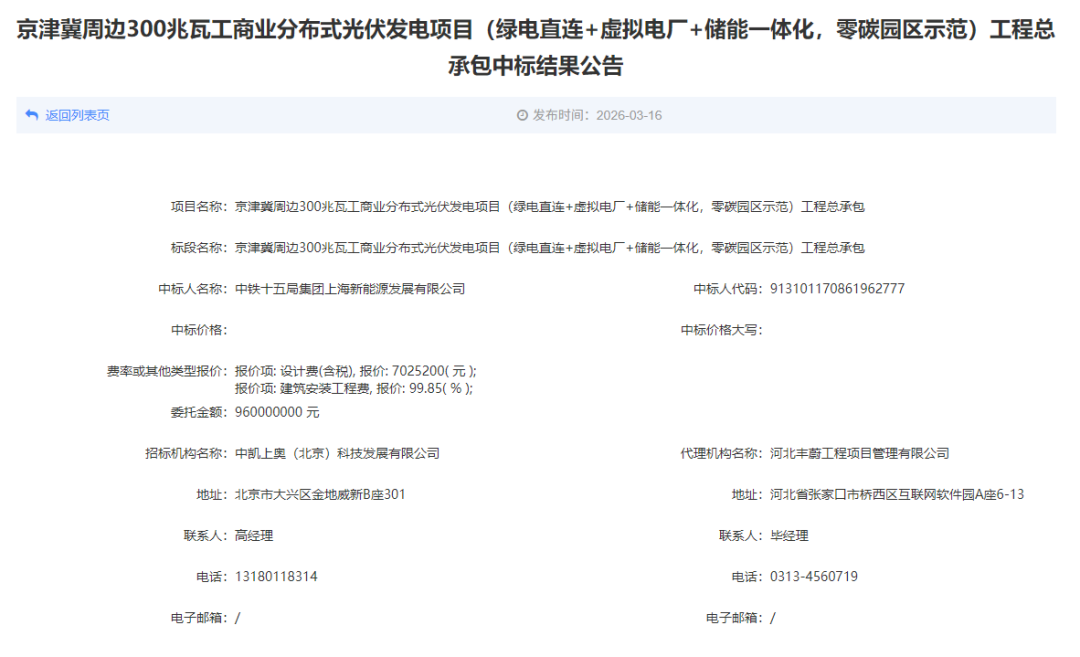
Task: Click contact person 毕经理
Action: [x=789, y=535]
